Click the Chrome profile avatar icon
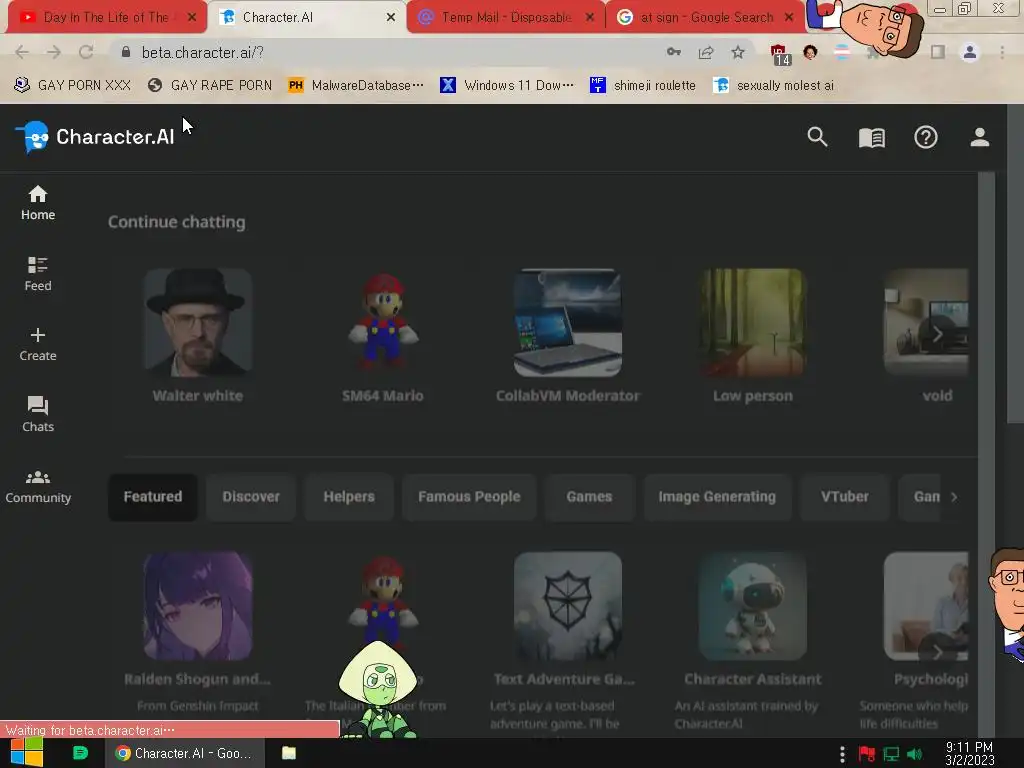The image size is (1024, 768). click(x=970, y=52)
